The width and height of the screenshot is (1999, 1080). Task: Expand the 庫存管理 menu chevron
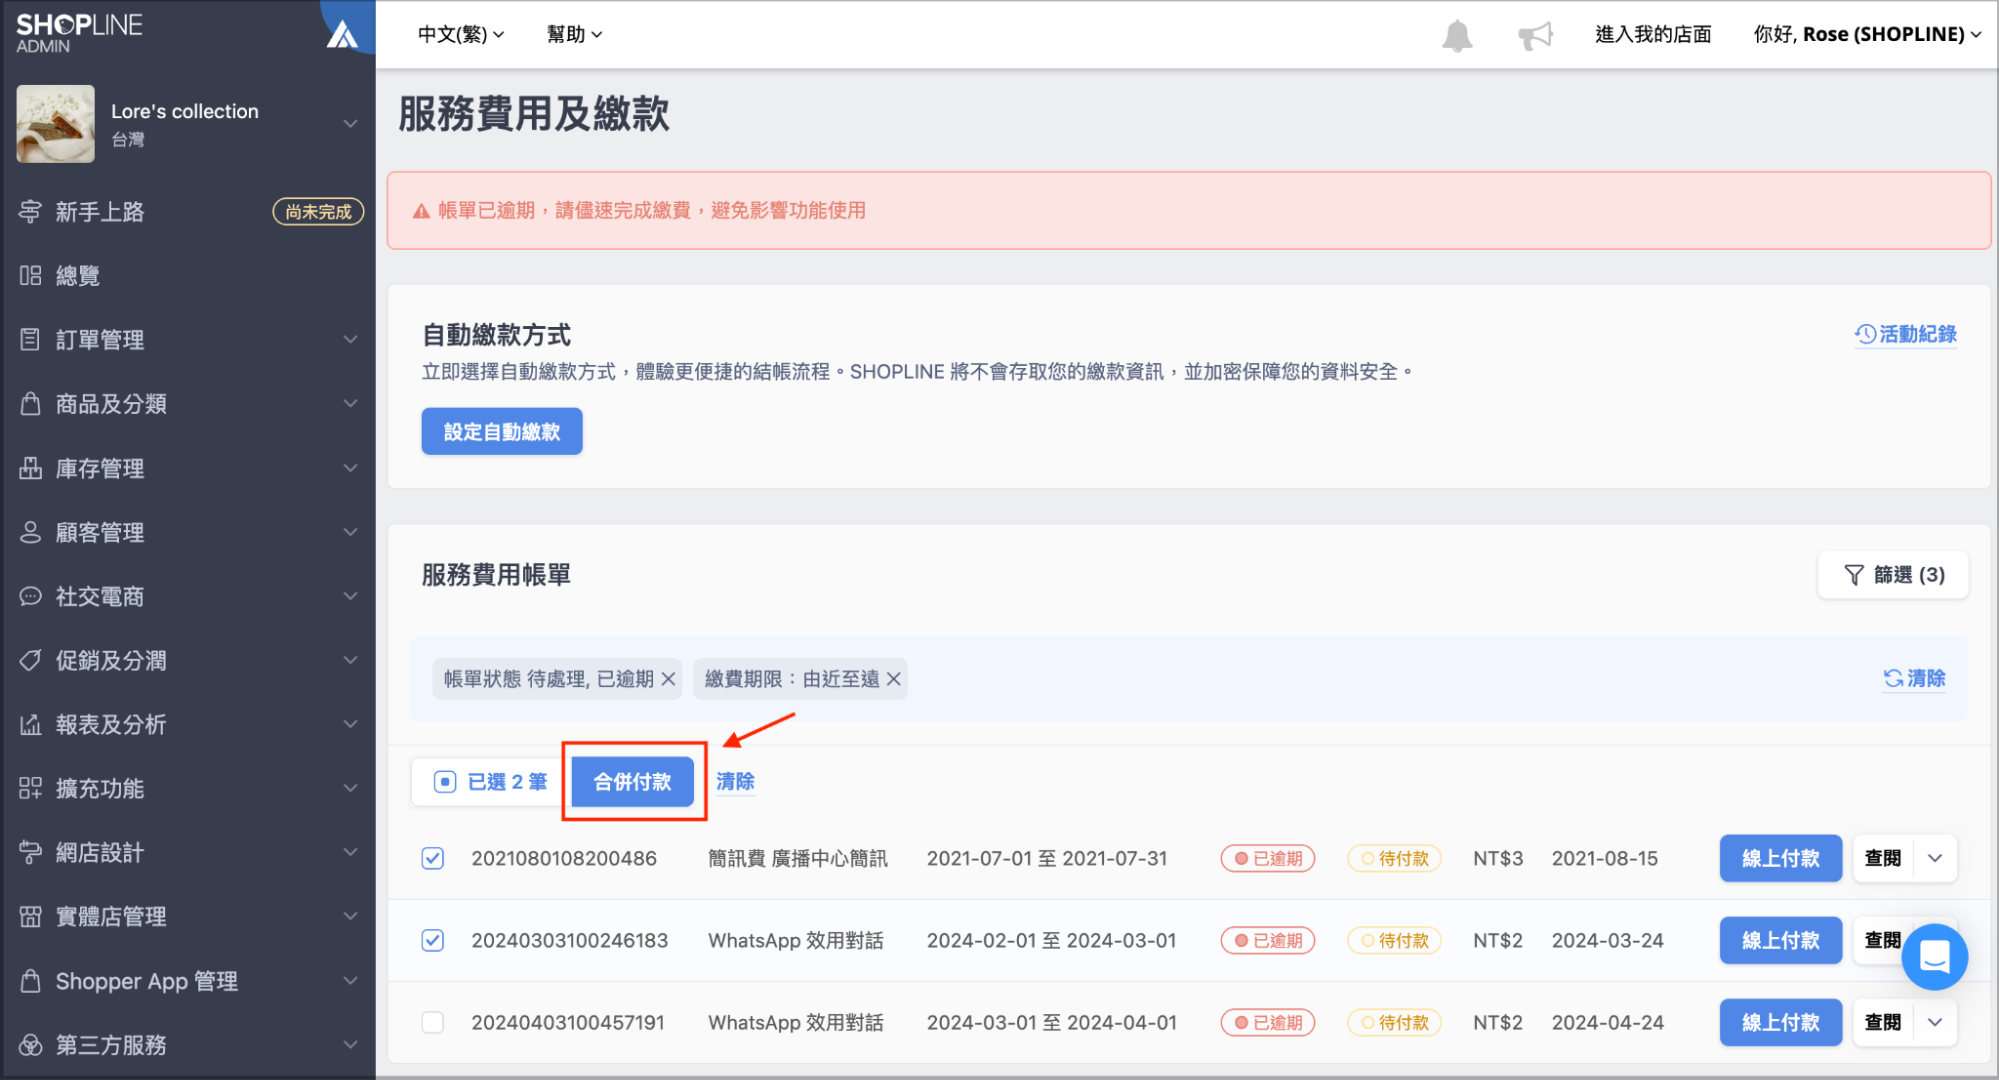click(350, 468)
